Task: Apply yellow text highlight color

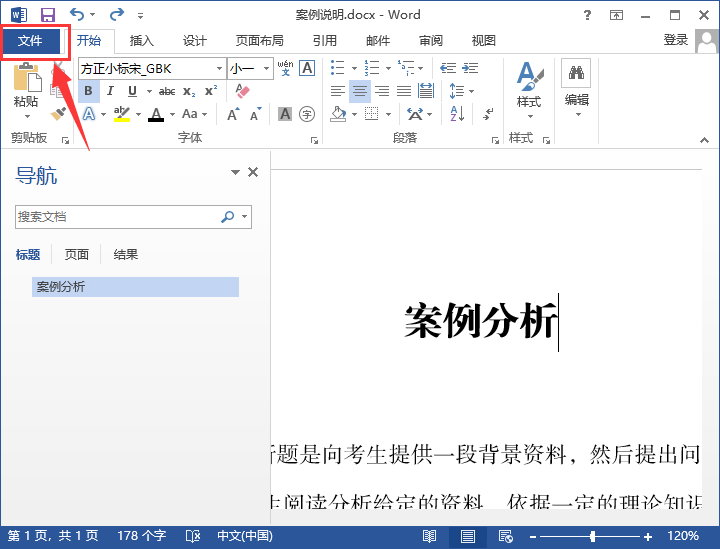Action: 122,113
